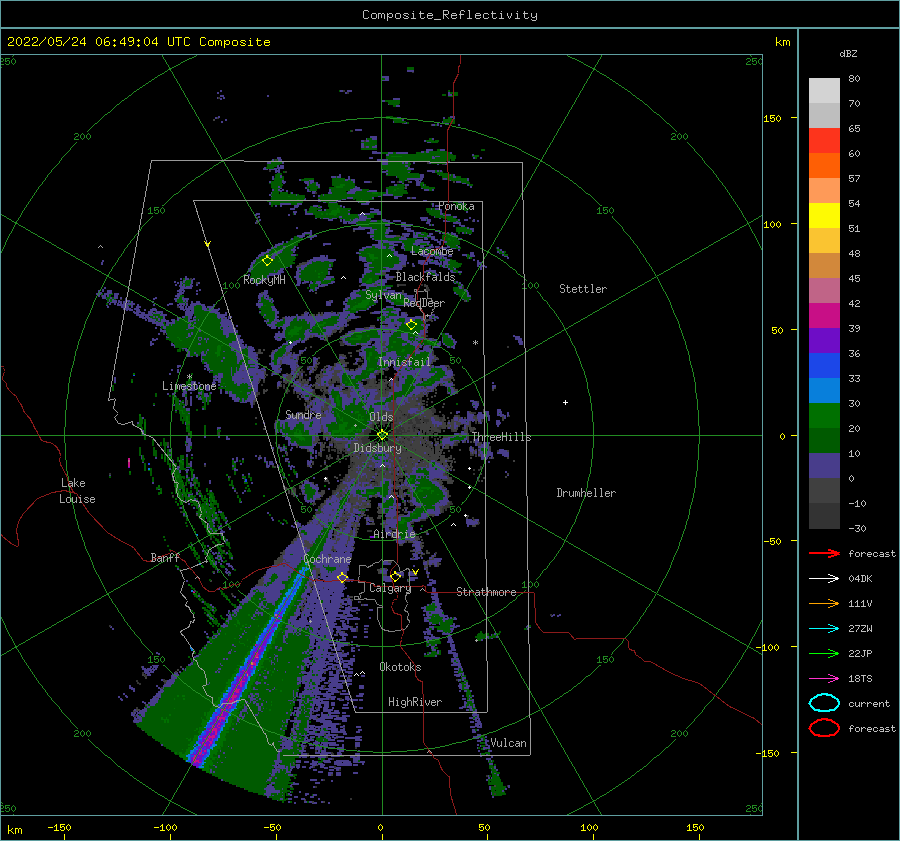Click the 'Airdrie' map label

(x=394, y=534)
